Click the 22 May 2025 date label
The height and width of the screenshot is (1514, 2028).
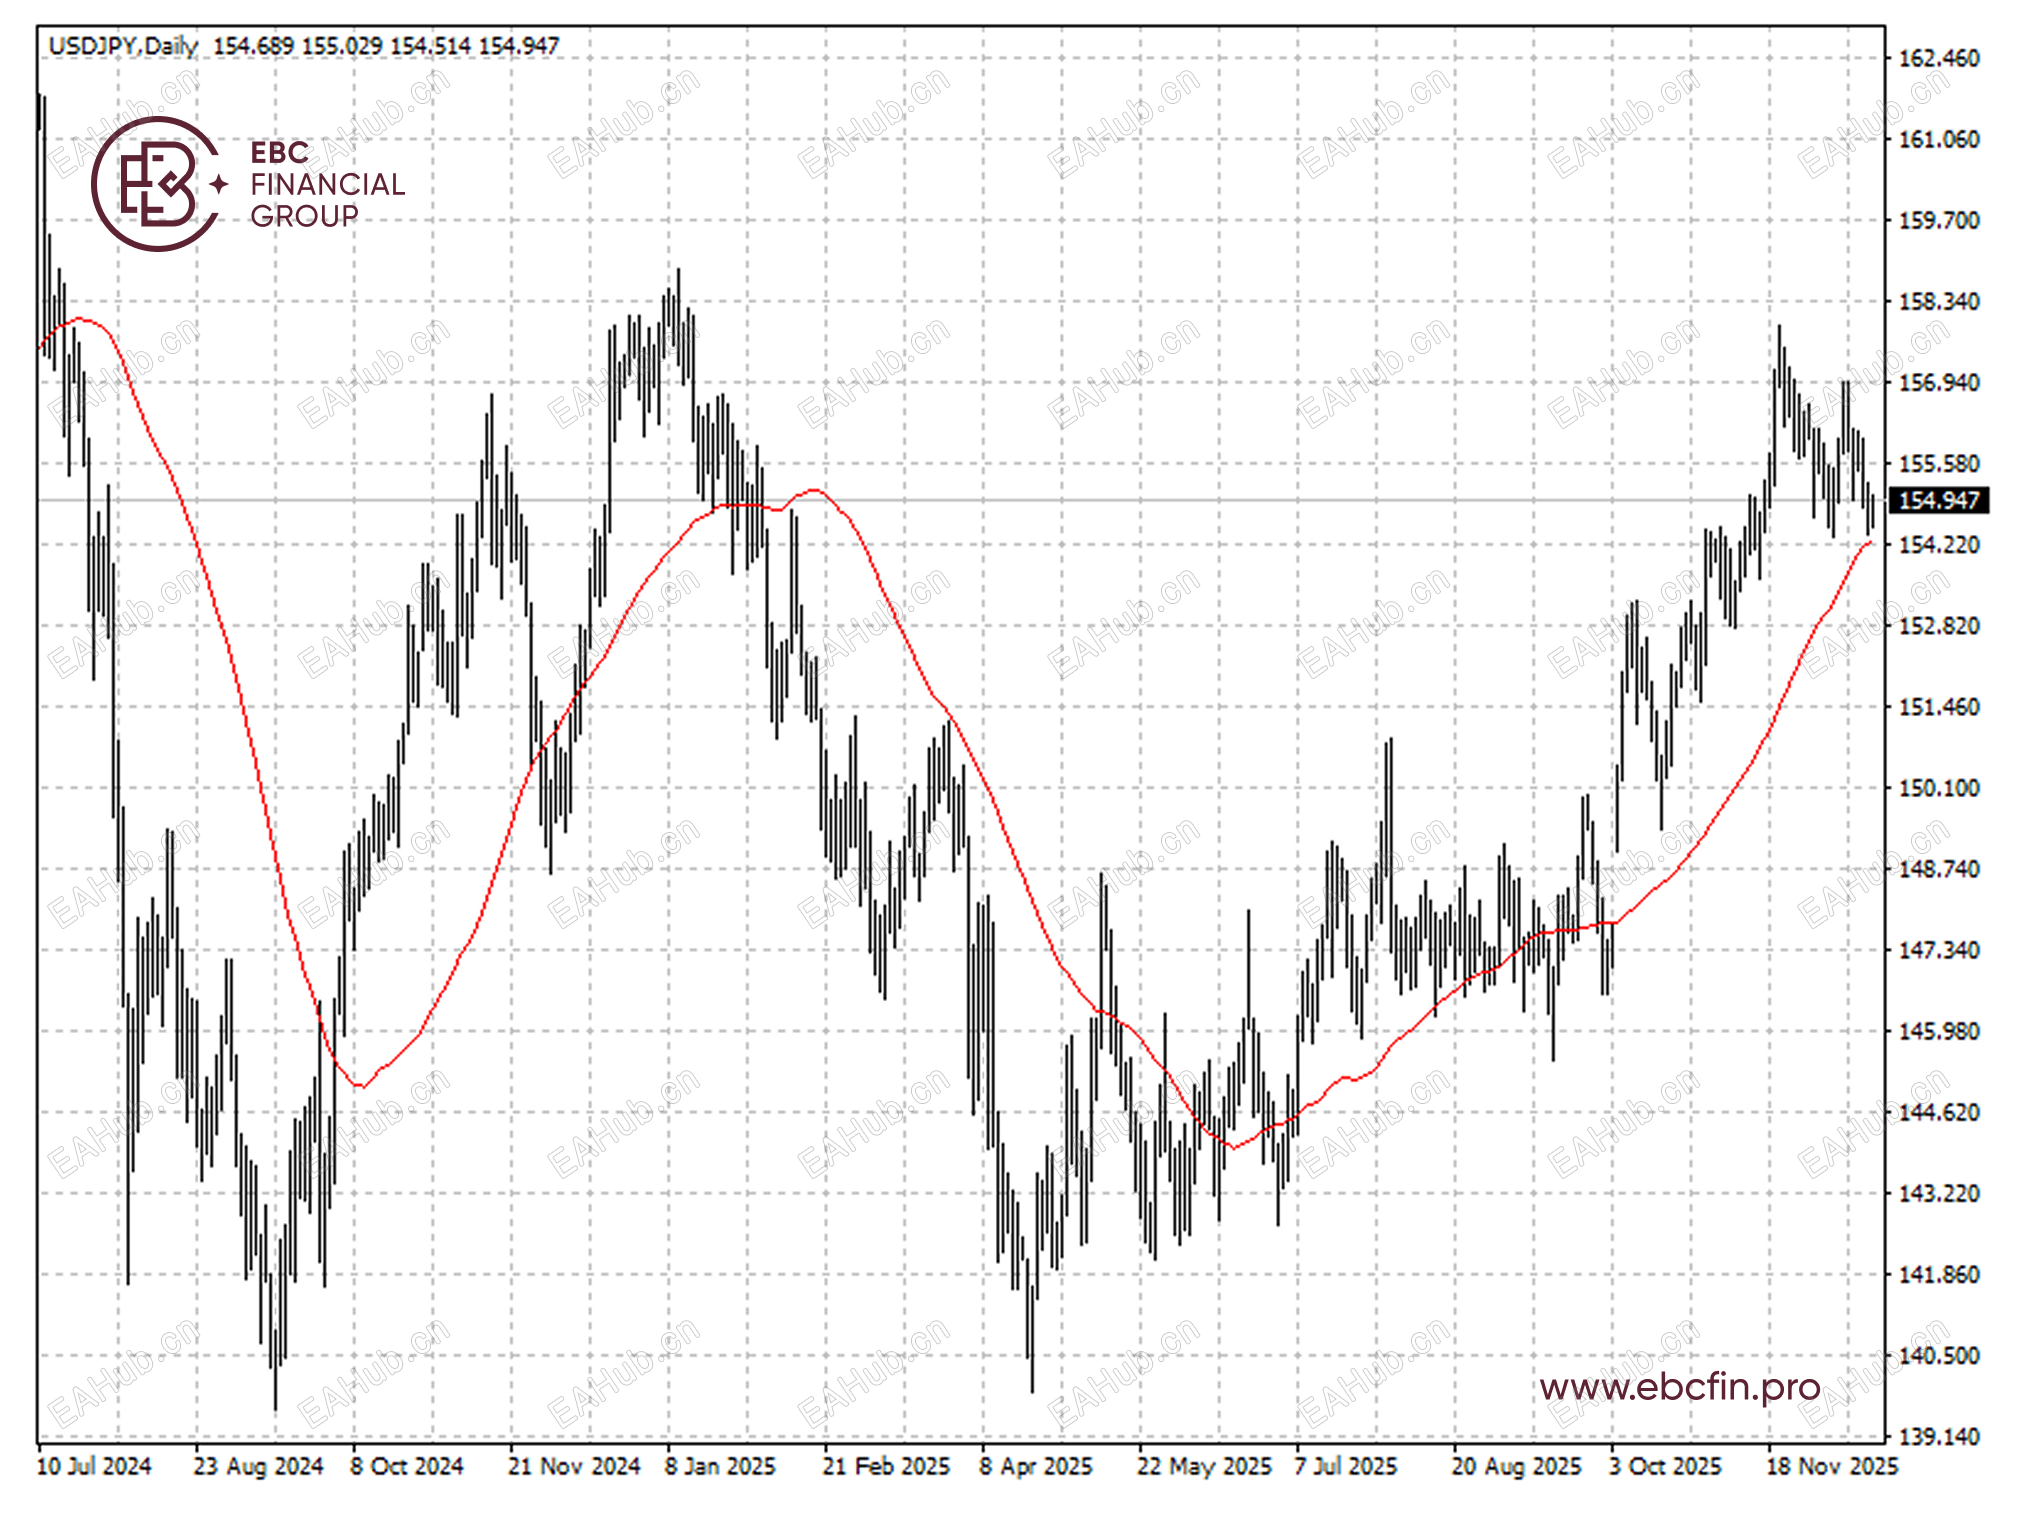tap(1204, 1466)
